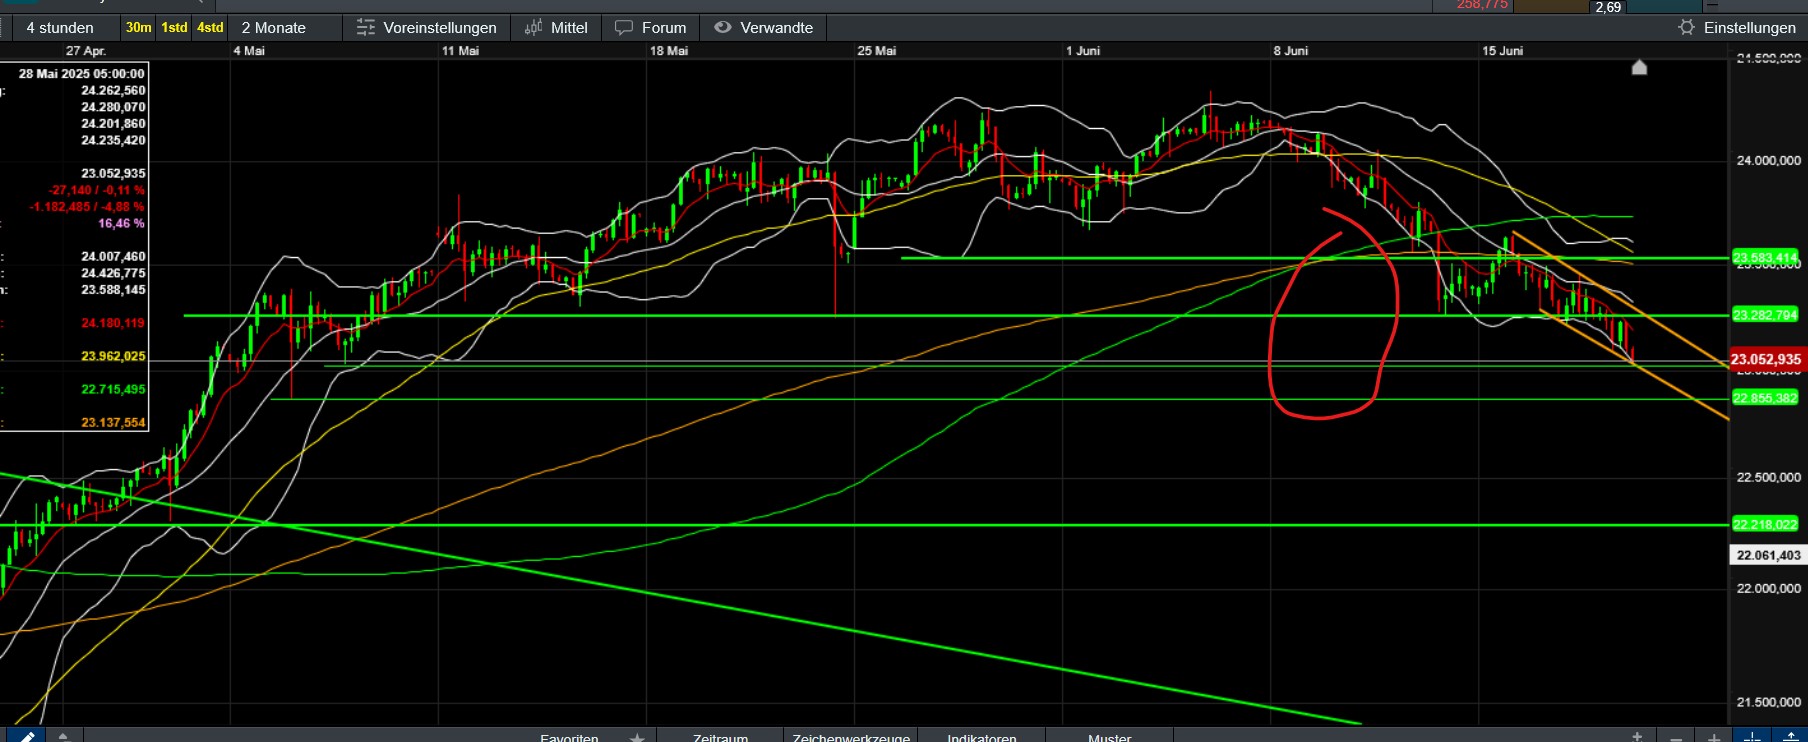Screen dimensions: 1808x742
Task: Click the '25 Mai' date on time axis
Action: pyautogui.click(x=876, y=51)
